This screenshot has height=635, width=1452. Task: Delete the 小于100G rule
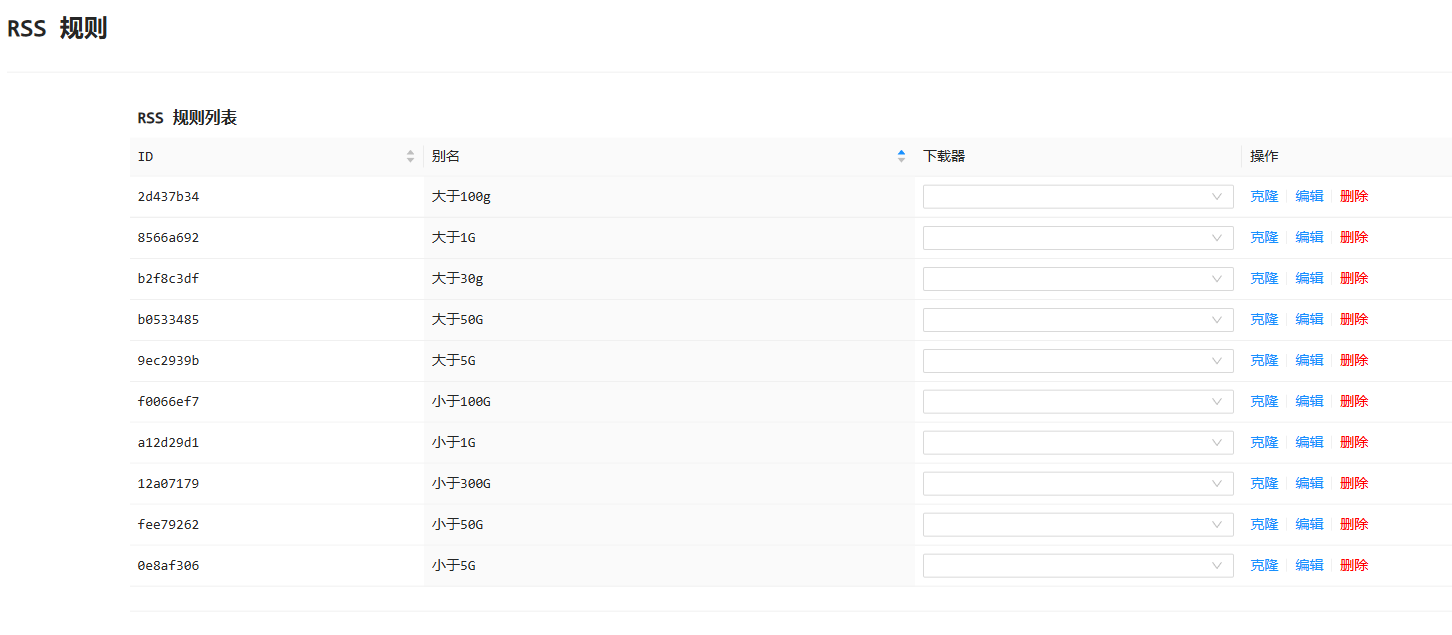[1354, 402]
